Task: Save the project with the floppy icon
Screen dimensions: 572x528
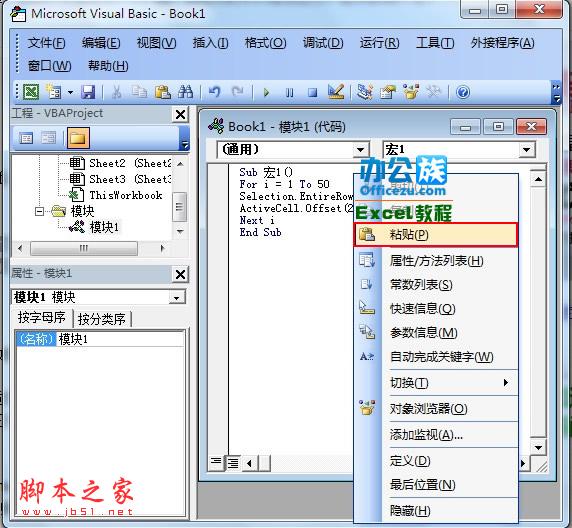Action: pyautogui.click(x=88, y=92)
